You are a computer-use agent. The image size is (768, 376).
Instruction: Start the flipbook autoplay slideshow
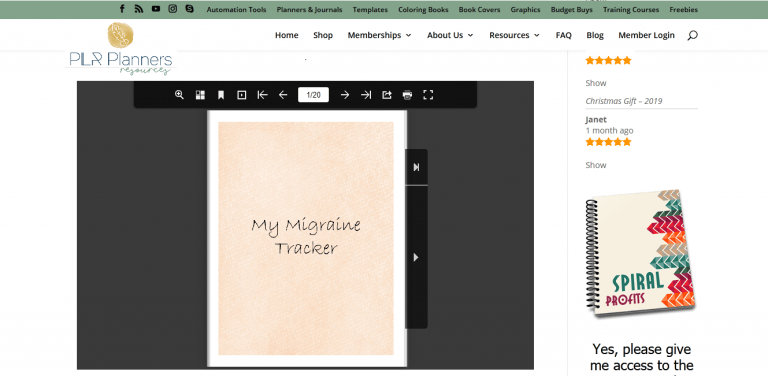241,95
